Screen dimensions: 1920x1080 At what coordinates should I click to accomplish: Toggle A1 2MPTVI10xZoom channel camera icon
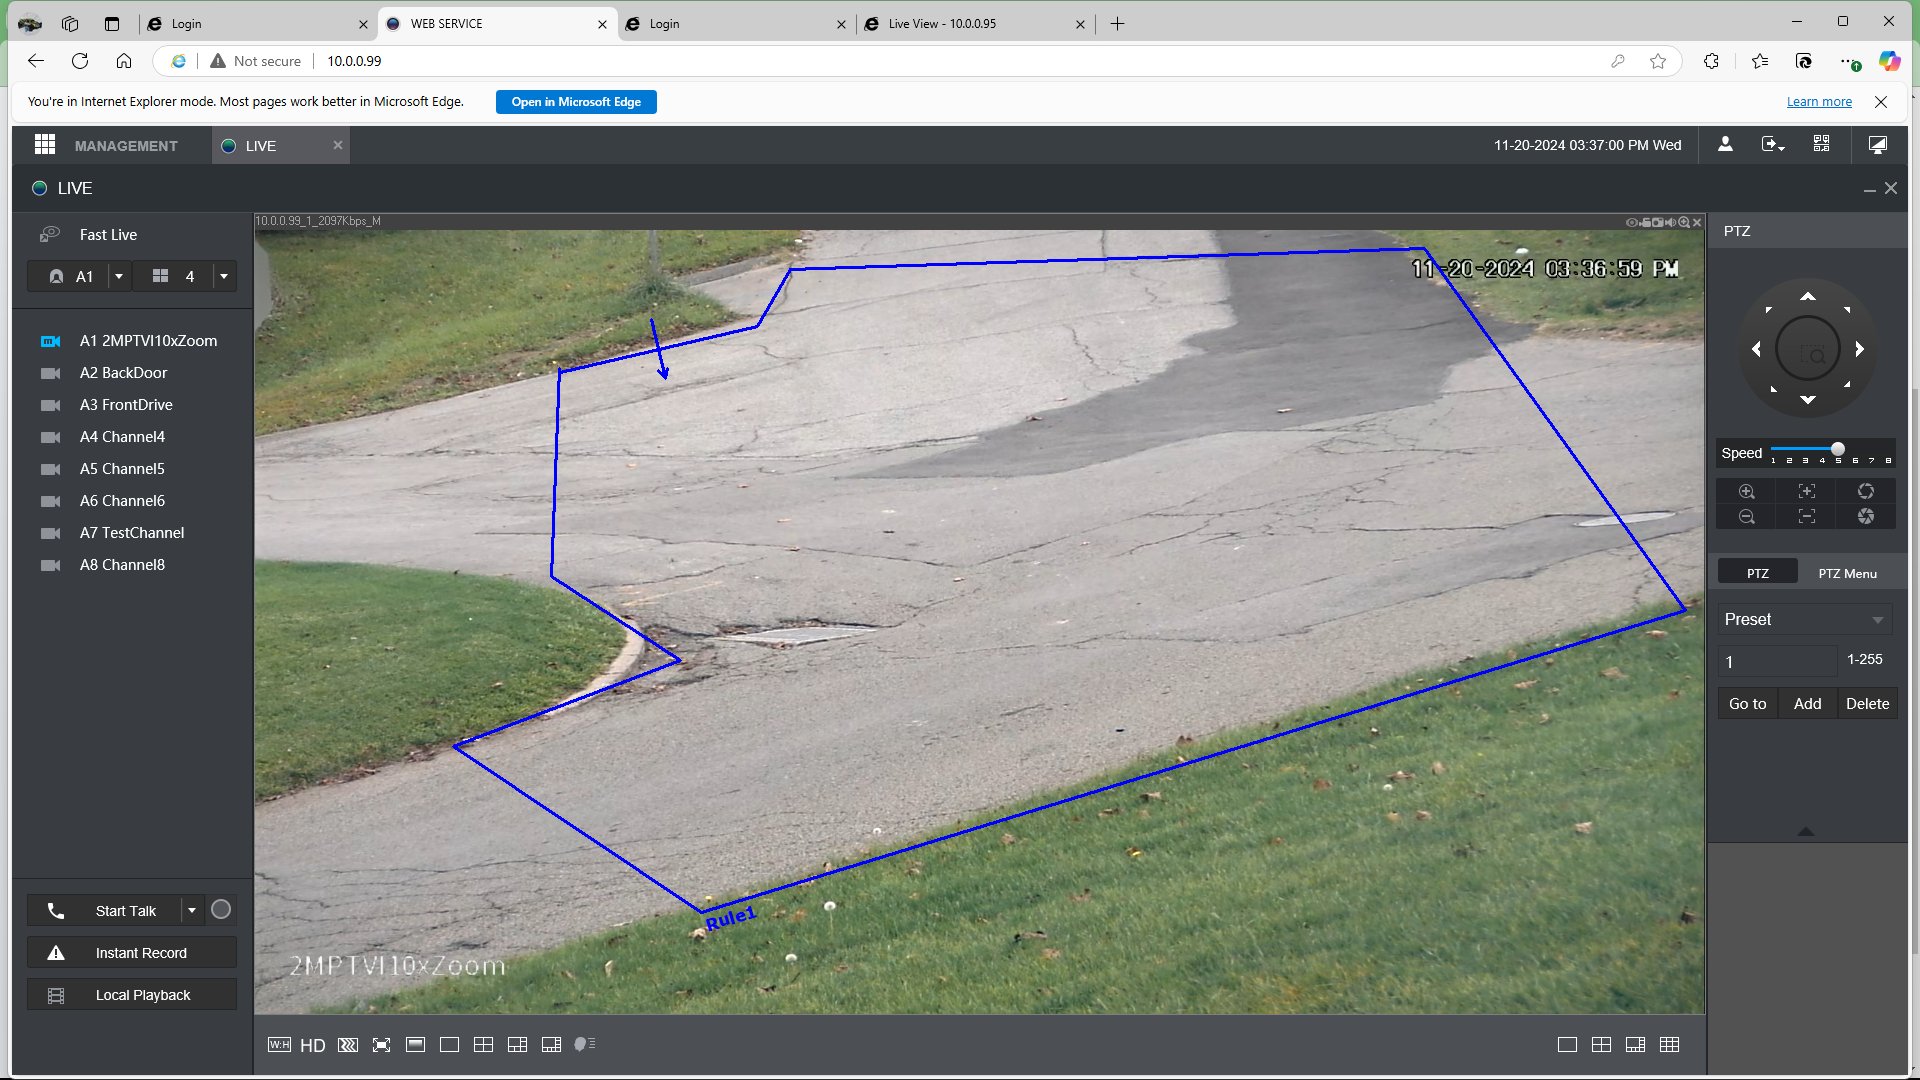(x=50, y=341)
